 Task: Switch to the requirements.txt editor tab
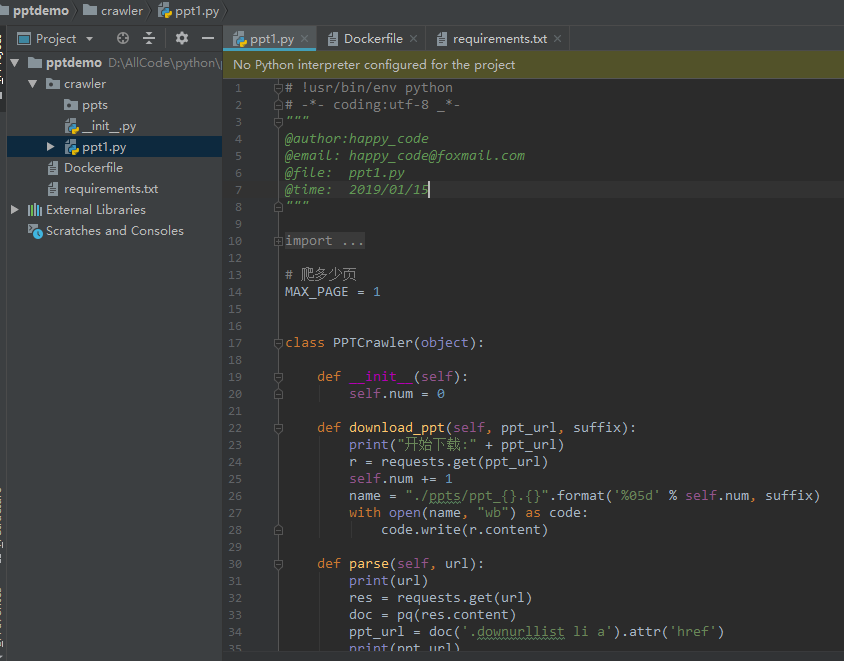point(500,39)
